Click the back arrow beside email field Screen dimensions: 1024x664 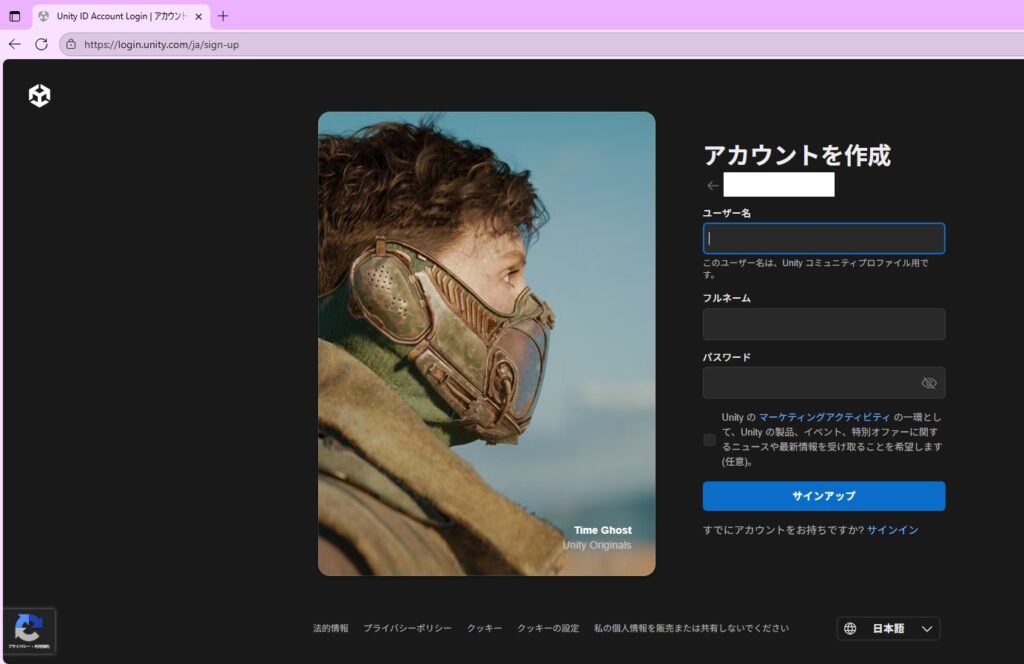click(712, 185)
